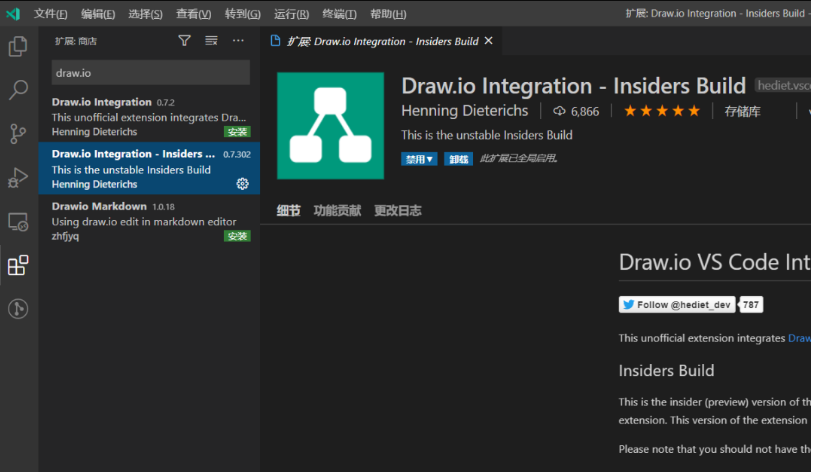Open the Search view in activity bar
The width and height of the screenshot is (816, 472).
(18, 90)
